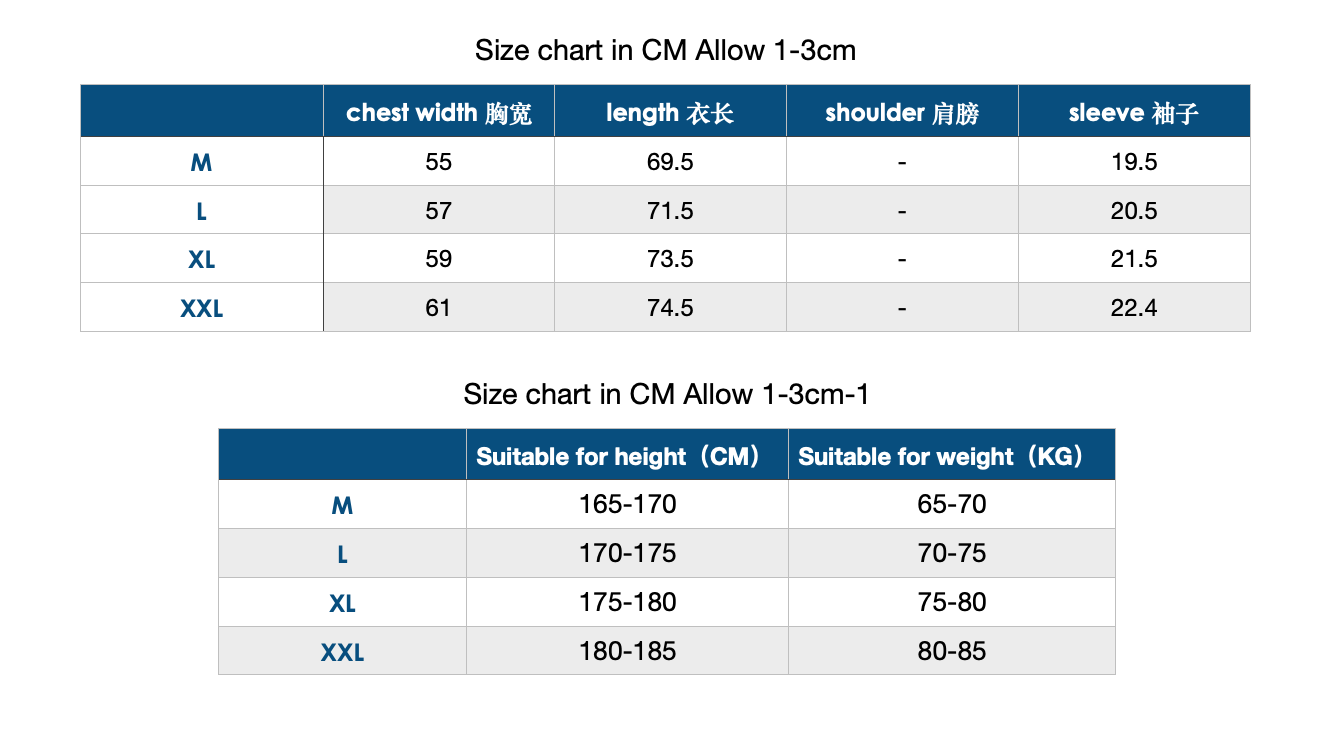Select the 'chest width 胸宽' column header
Viewport: 1324px width, 736px height.
pyautogui.click(x=439, y=112)
